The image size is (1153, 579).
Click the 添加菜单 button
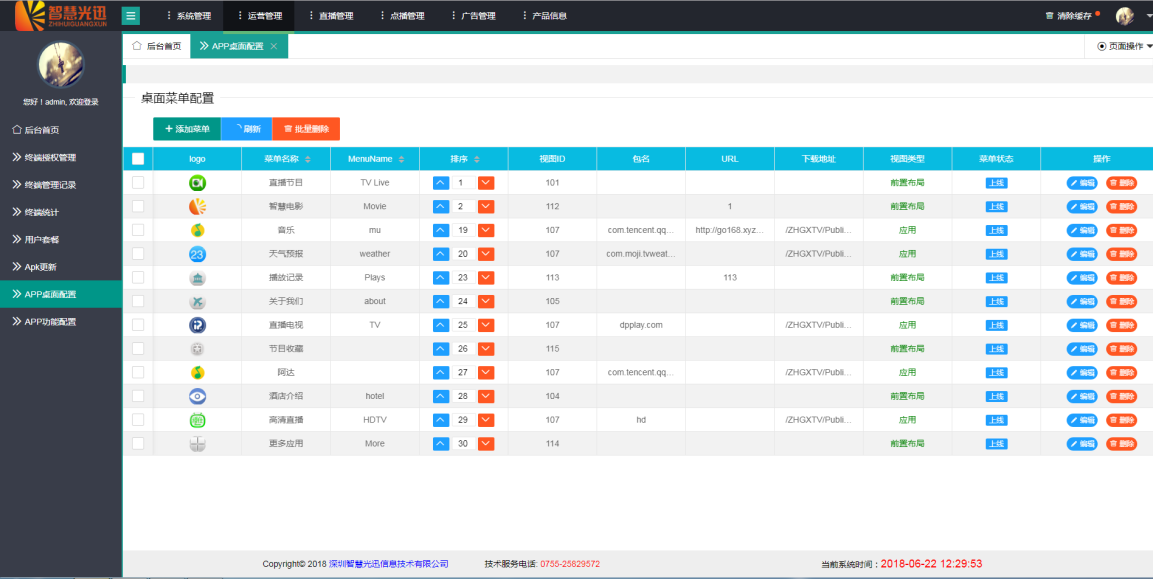[187, 129]
